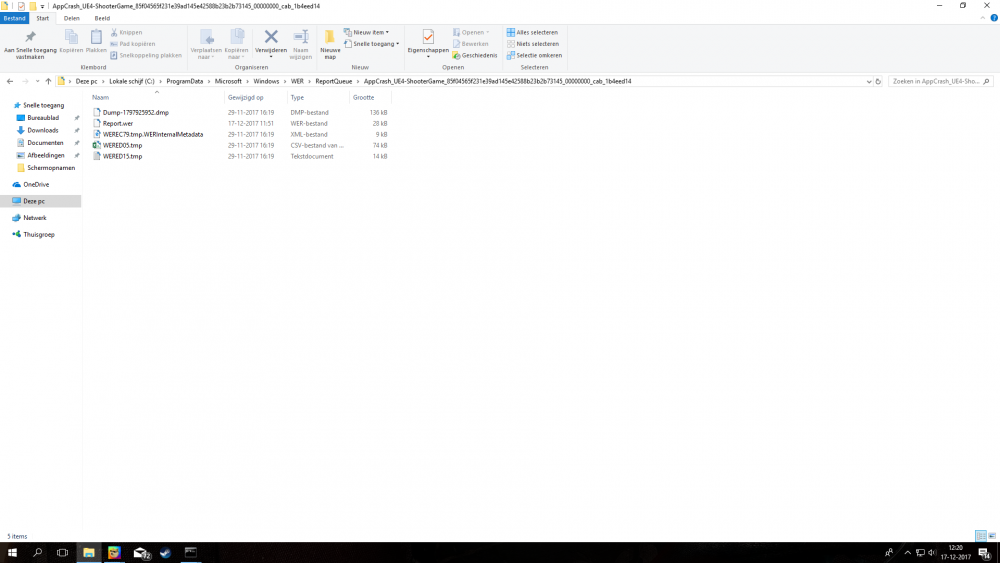Open Explorer help question-mark icon

coord(994,18)
